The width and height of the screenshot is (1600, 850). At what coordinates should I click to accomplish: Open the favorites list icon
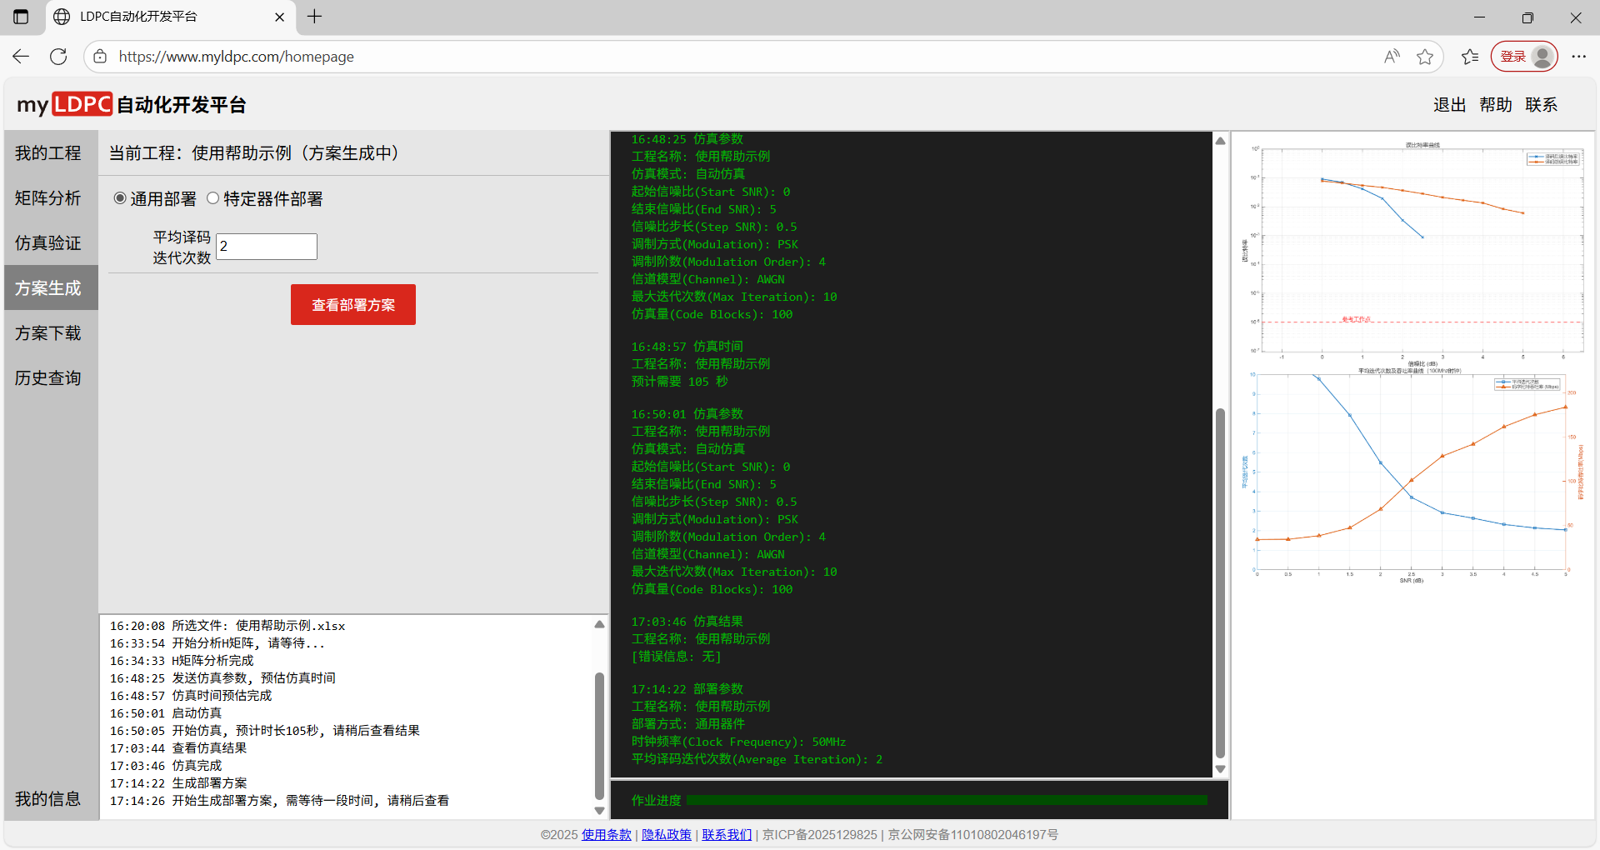[x=1469, y=57]
